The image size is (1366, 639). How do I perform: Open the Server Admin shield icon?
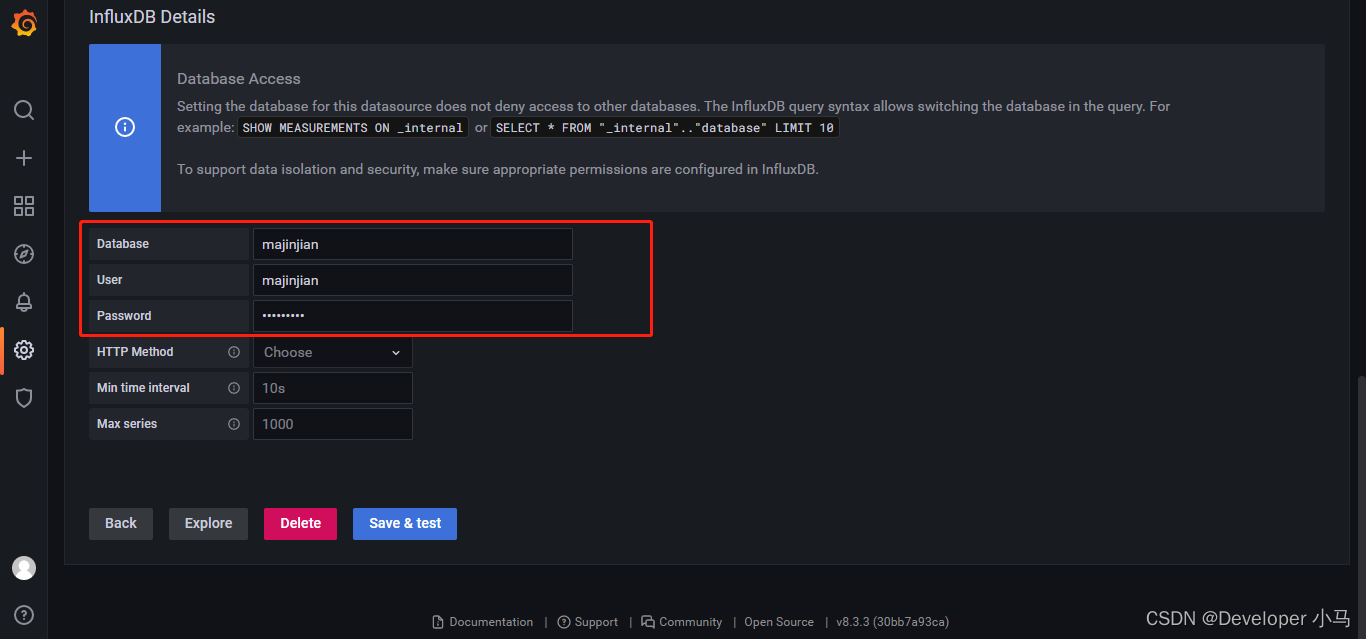click(x=24, y=398)
